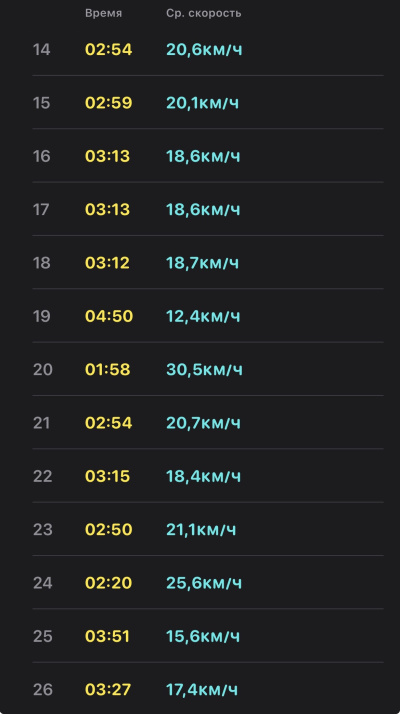Click the 03:15 time for split 22
Screen dimensions: 400x714
108,476
